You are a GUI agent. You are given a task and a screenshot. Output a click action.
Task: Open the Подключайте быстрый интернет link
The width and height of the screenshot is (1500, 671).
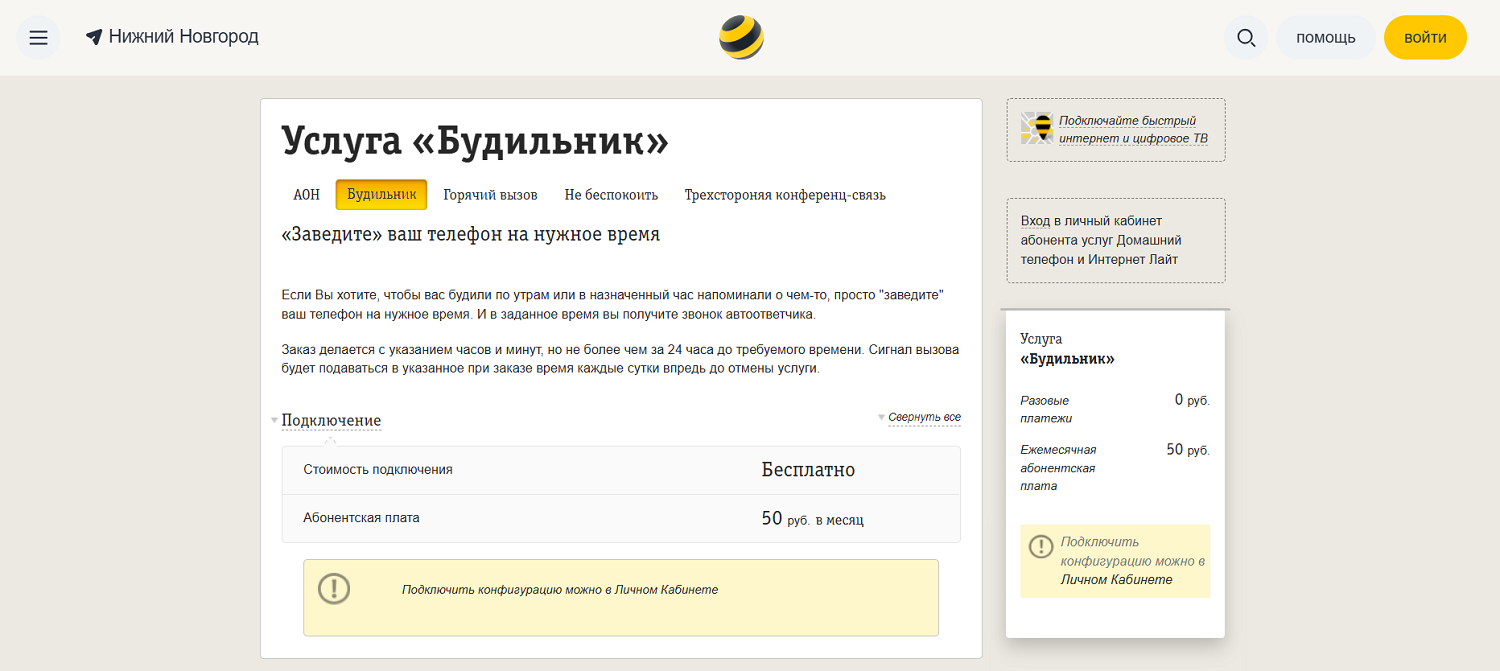(1133, 129)
